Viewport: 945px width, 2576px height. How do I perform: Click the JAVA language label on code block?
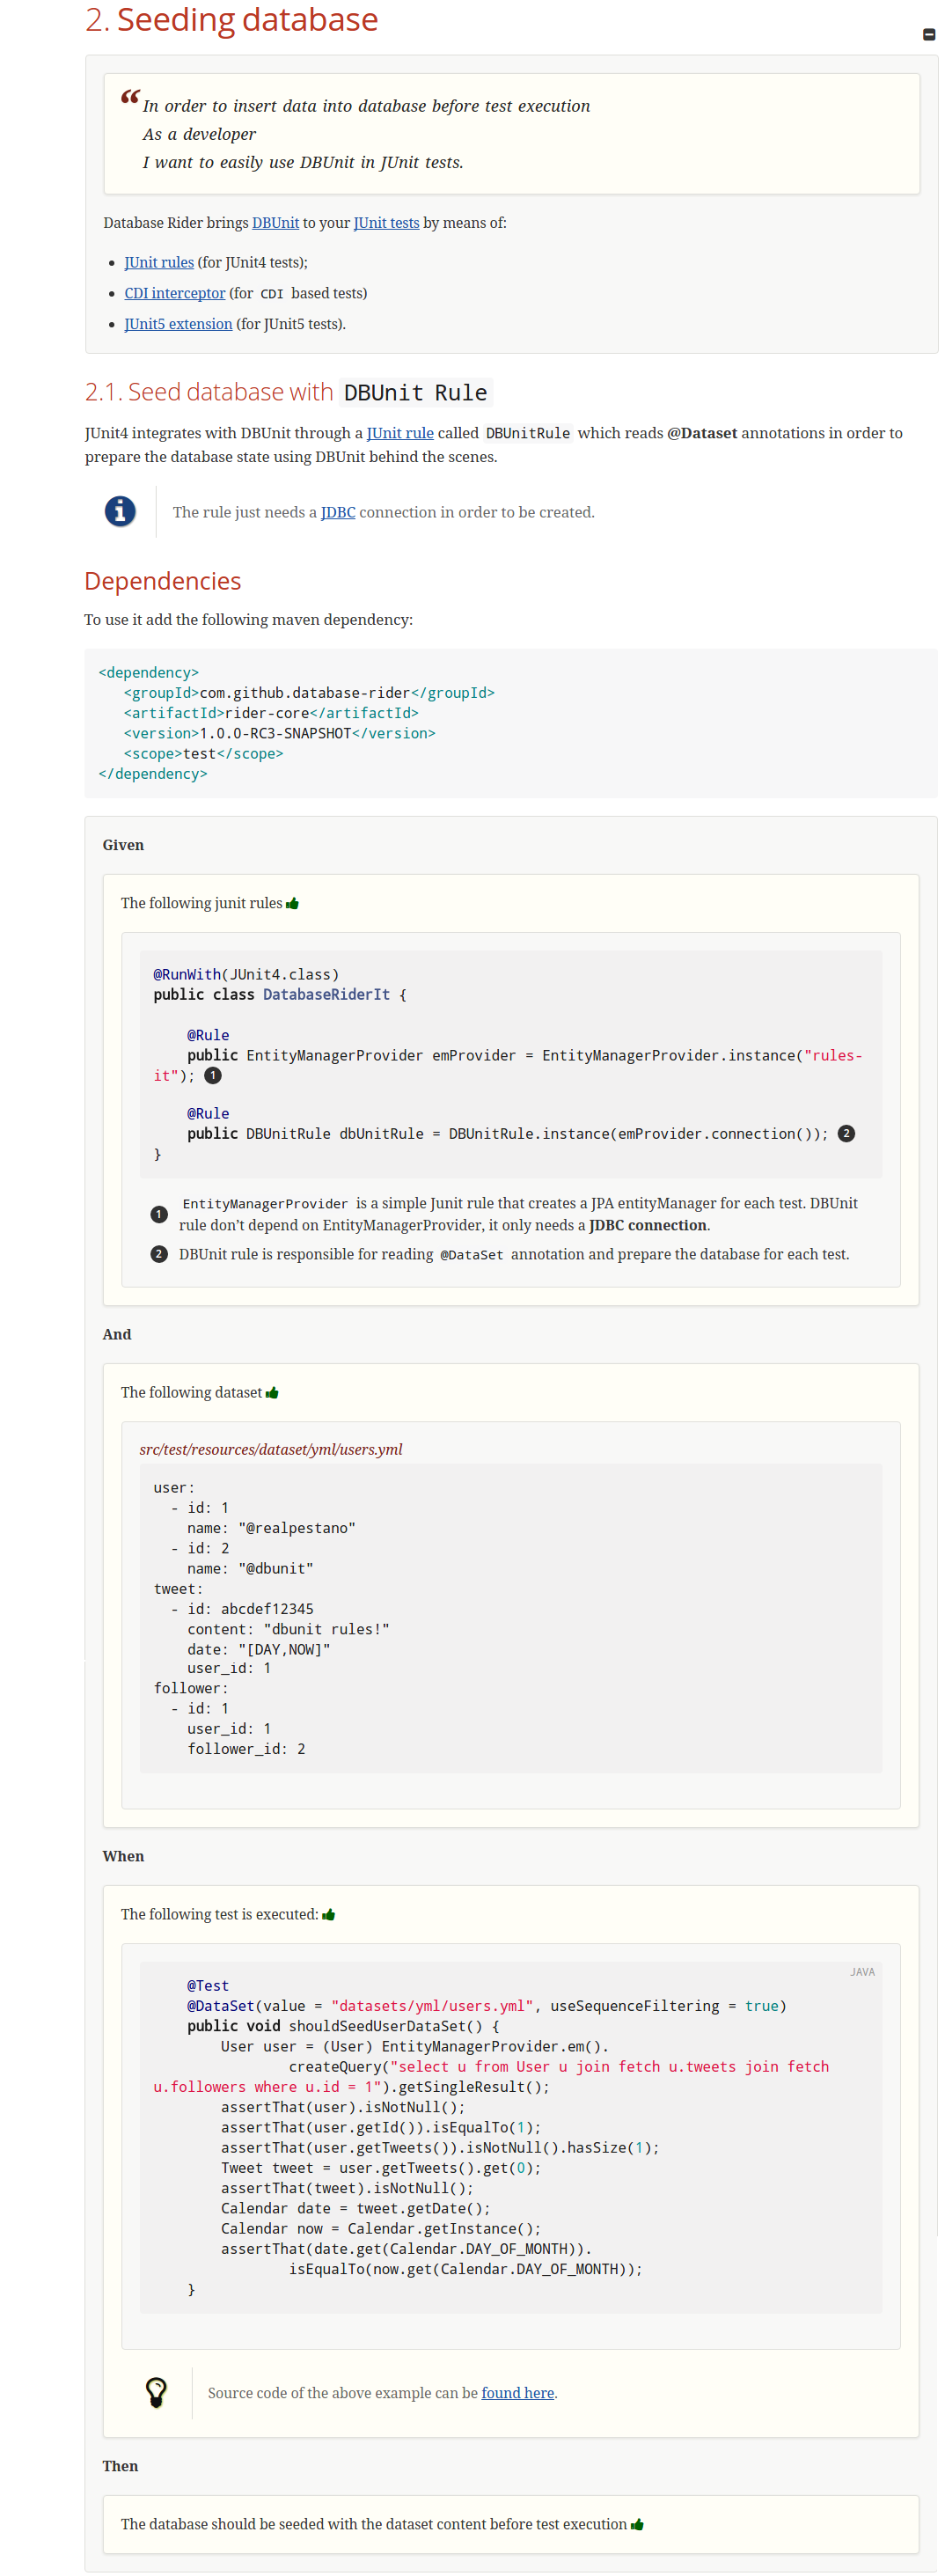[862, 1973]
